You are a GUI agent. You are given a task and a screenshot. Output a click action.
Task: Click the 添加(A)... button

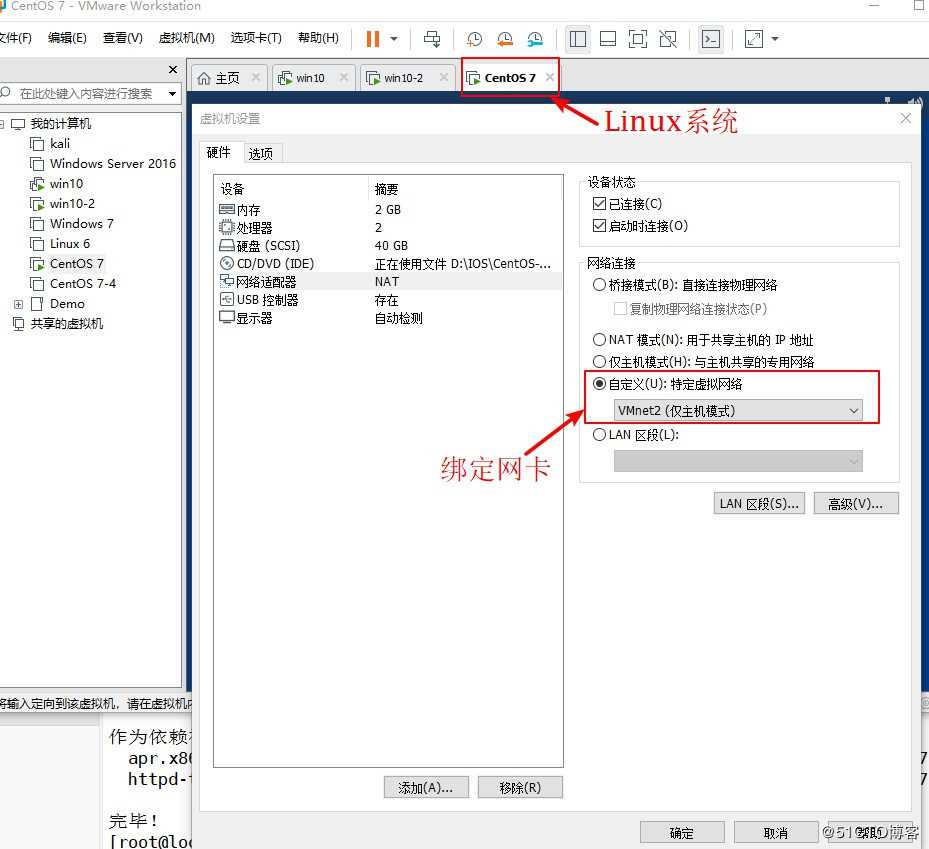[x=425, y=787]
